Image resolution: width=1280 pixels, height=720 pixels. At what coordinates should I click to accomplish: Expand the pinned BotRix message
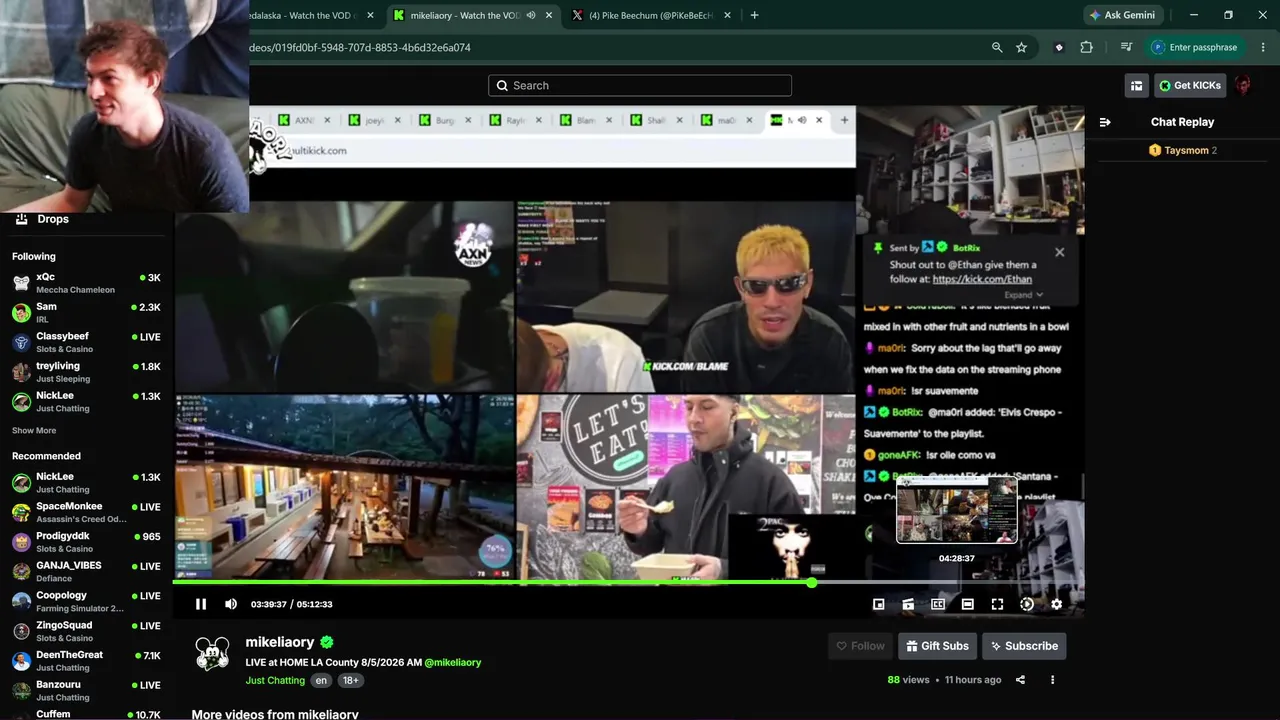(x=1024, y=295)
